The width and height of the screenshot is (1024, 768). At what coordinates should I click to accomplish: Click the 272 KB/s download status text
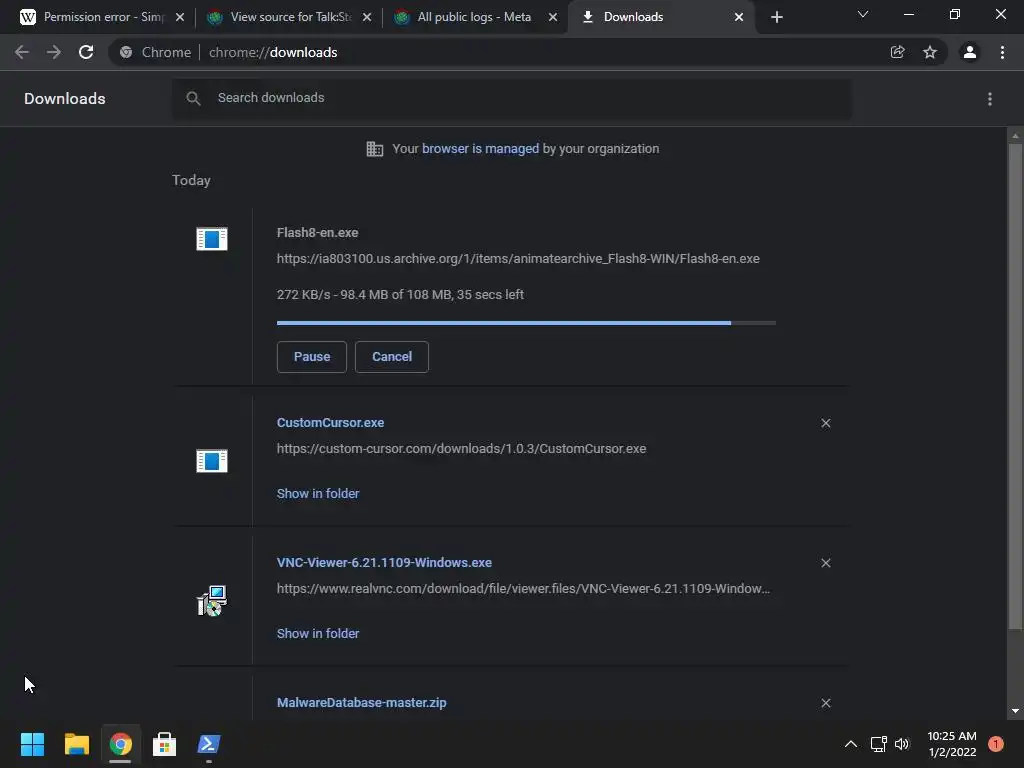coord(400,295)
